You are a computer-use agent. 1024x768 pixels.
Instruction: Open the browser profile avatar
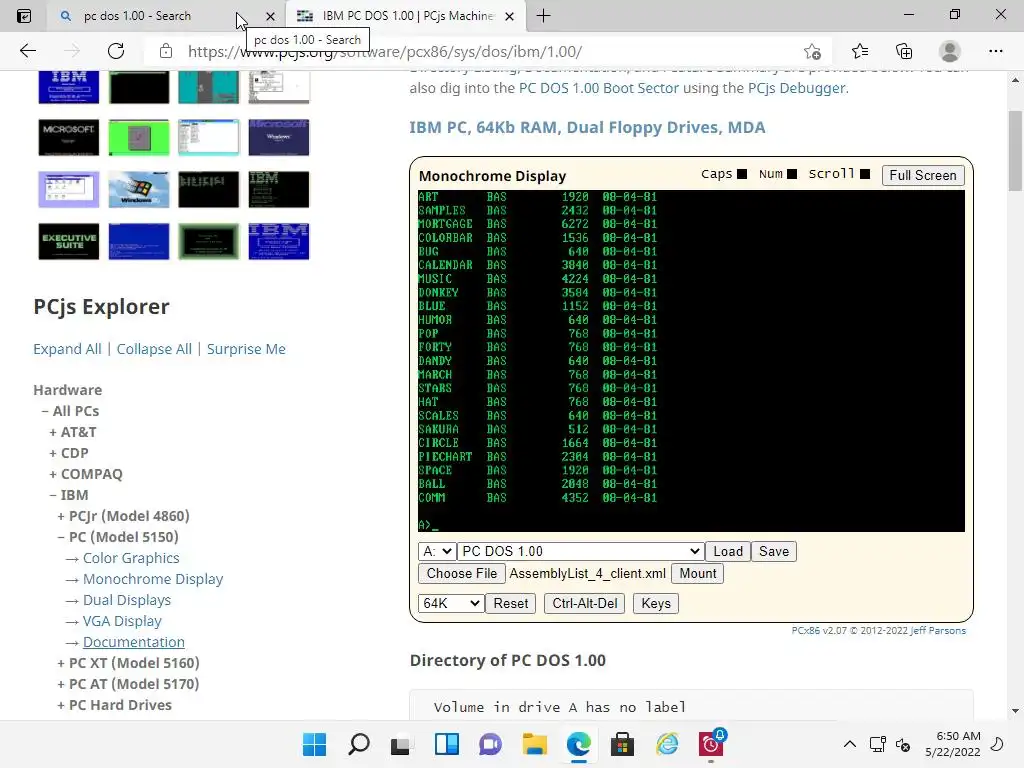pyautogui.click(x=950, y=51)
